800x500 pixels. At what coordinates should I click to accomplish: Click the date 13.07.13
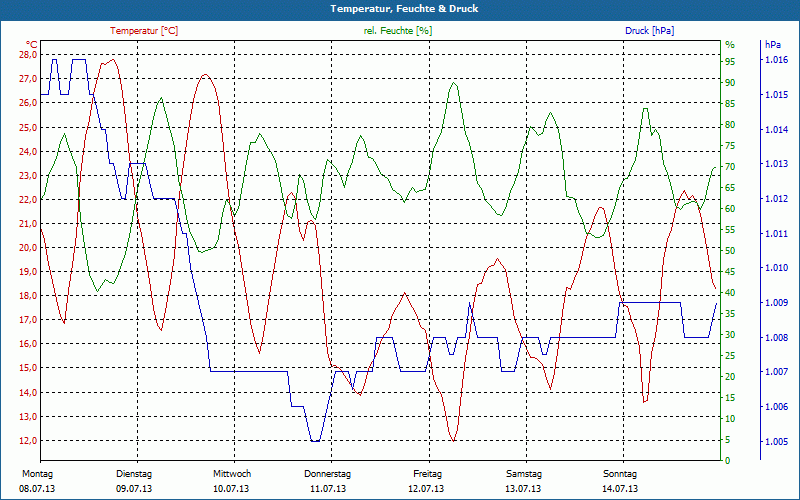(523, 489)
